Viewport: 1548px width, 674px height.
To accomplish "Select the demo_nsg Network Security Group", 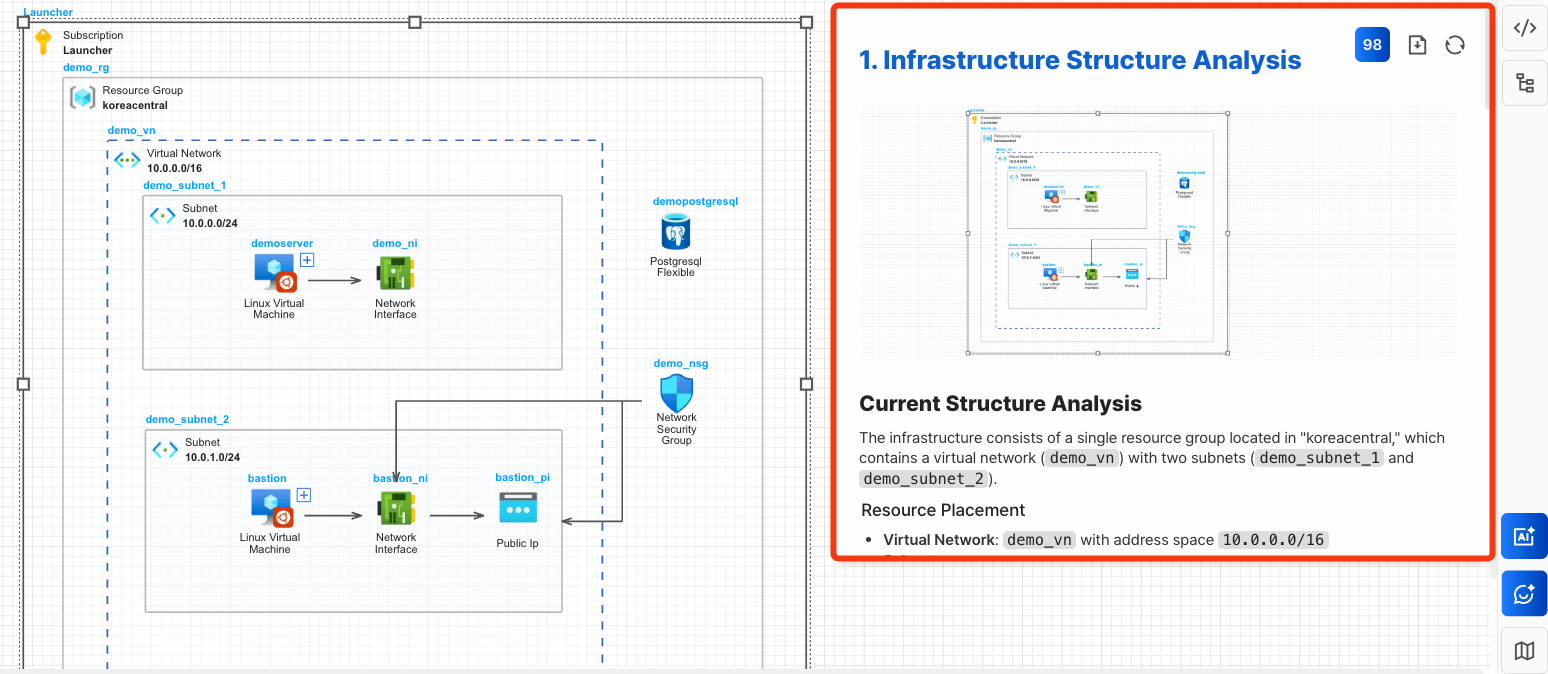I will [x=676, y=392].
